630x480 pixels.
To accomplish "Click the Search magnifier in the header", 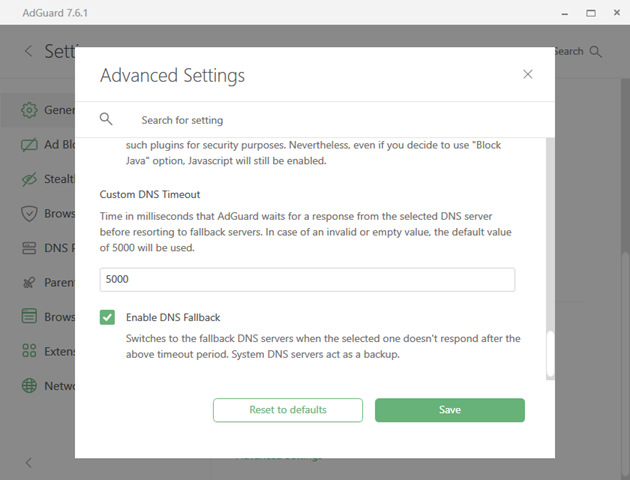I will coord(597,52).
